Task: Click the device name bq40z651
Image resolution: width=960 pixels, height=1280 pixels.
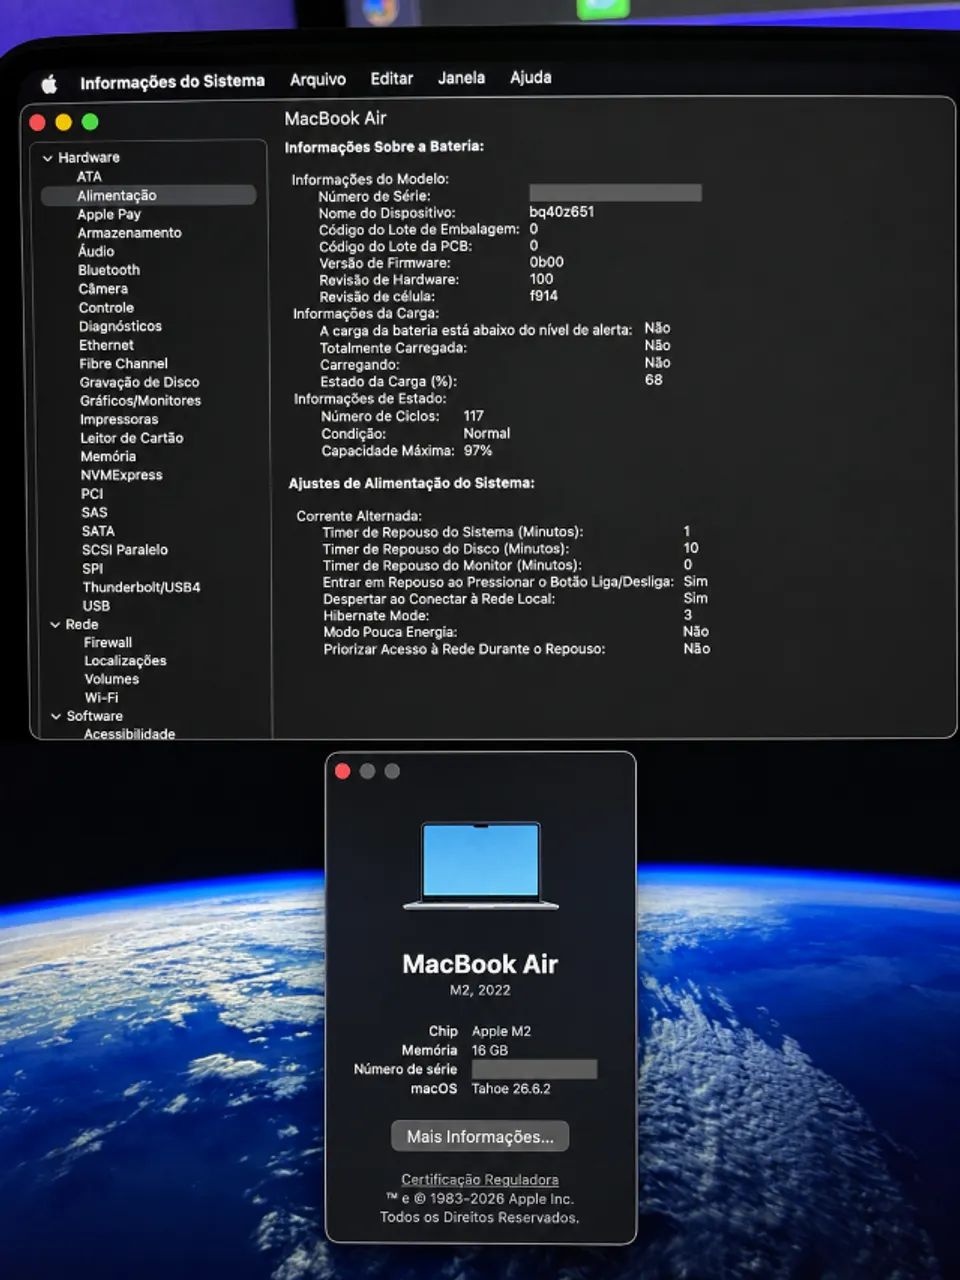Action: (x=562, y=212)
